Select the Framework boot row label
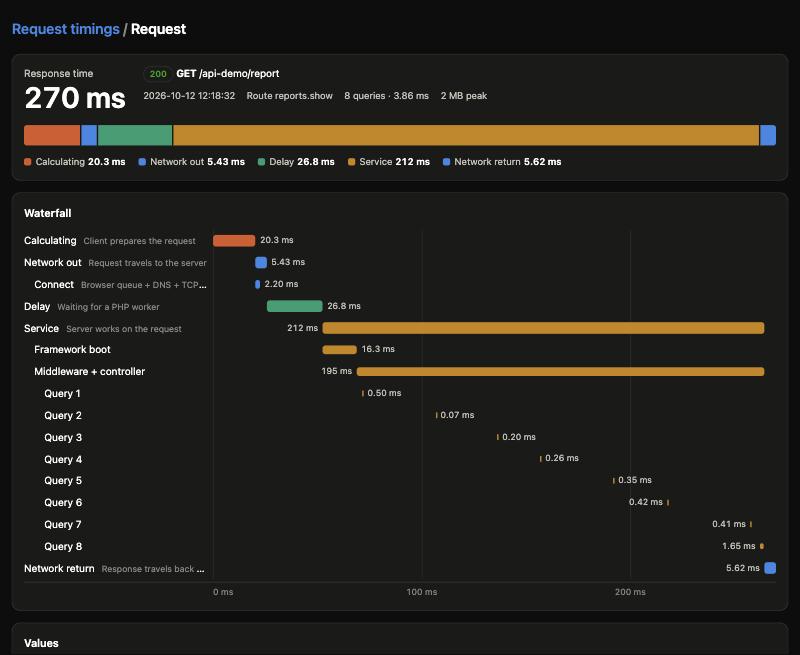The height and width of the screenshot is (655, 800). pos(72,349)
